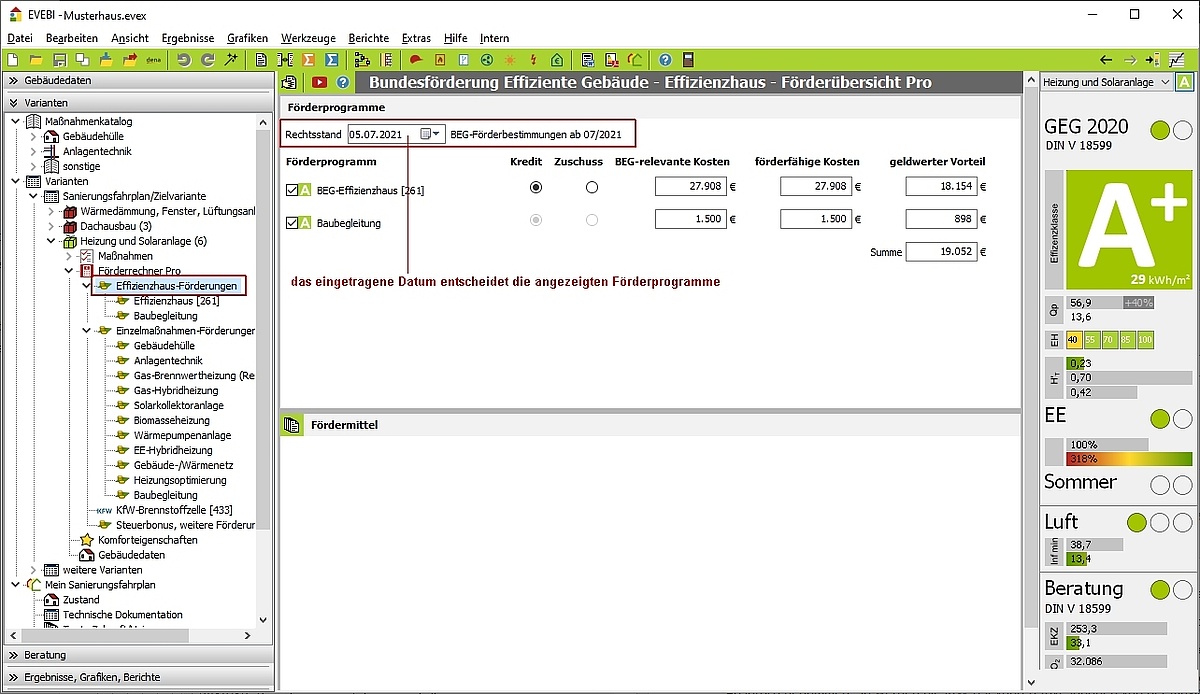Toggle the BEG-Effizienzhaus [261] checkbox
The height and width of the screenshot is (694, 1200).
(x=292, y=189)
